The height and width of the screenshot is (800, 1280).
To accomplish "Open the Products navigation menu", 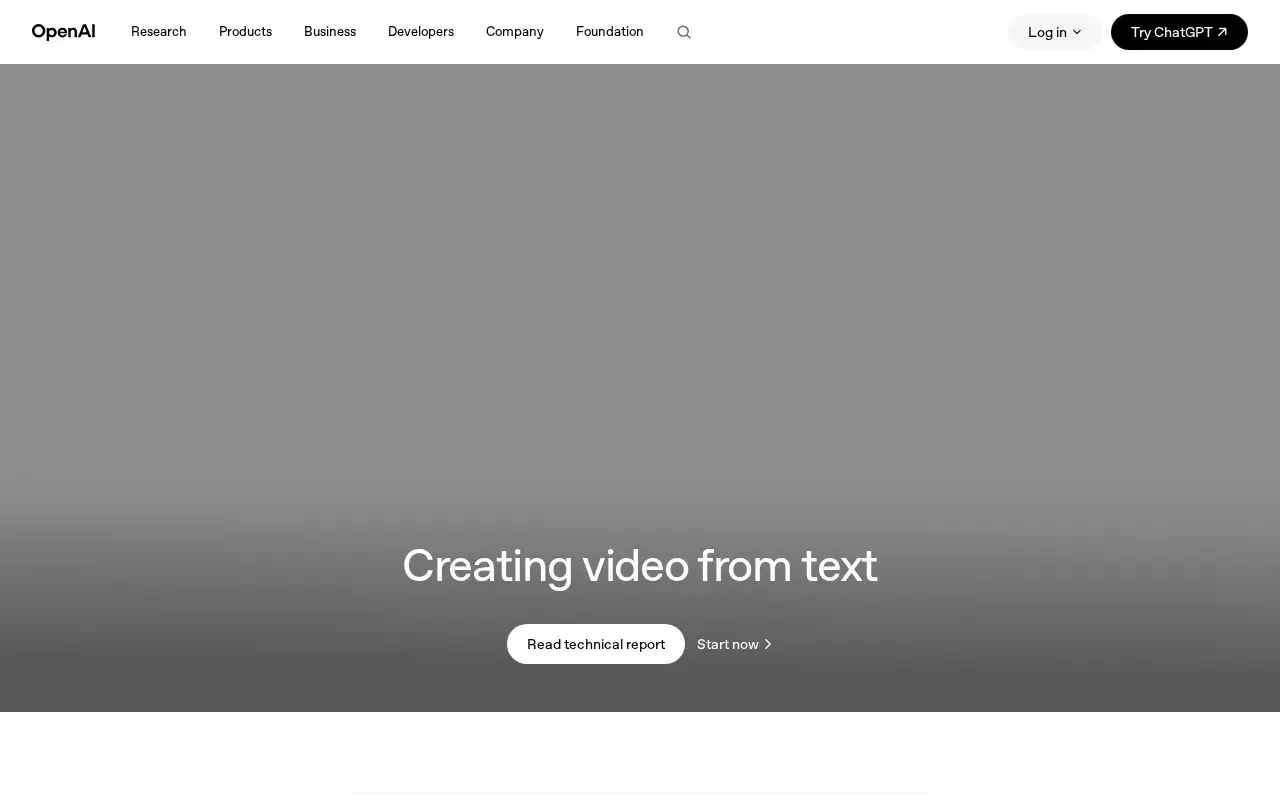I will pos(245,32).
